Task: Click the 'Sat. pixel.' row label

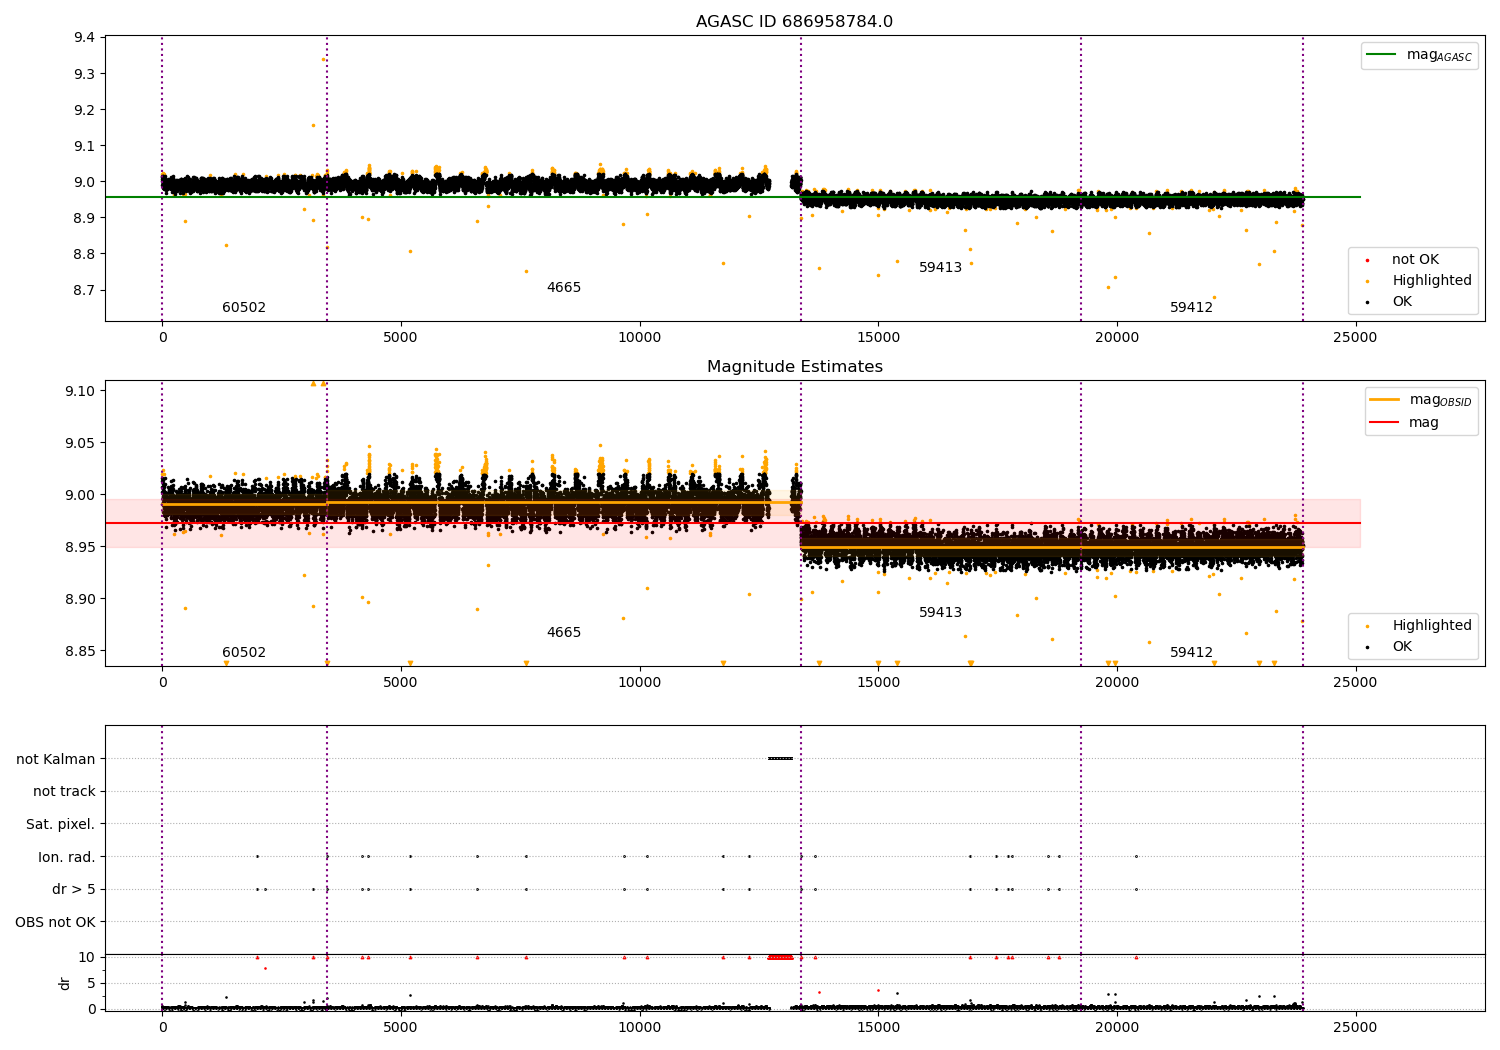Action: (61, 825)
